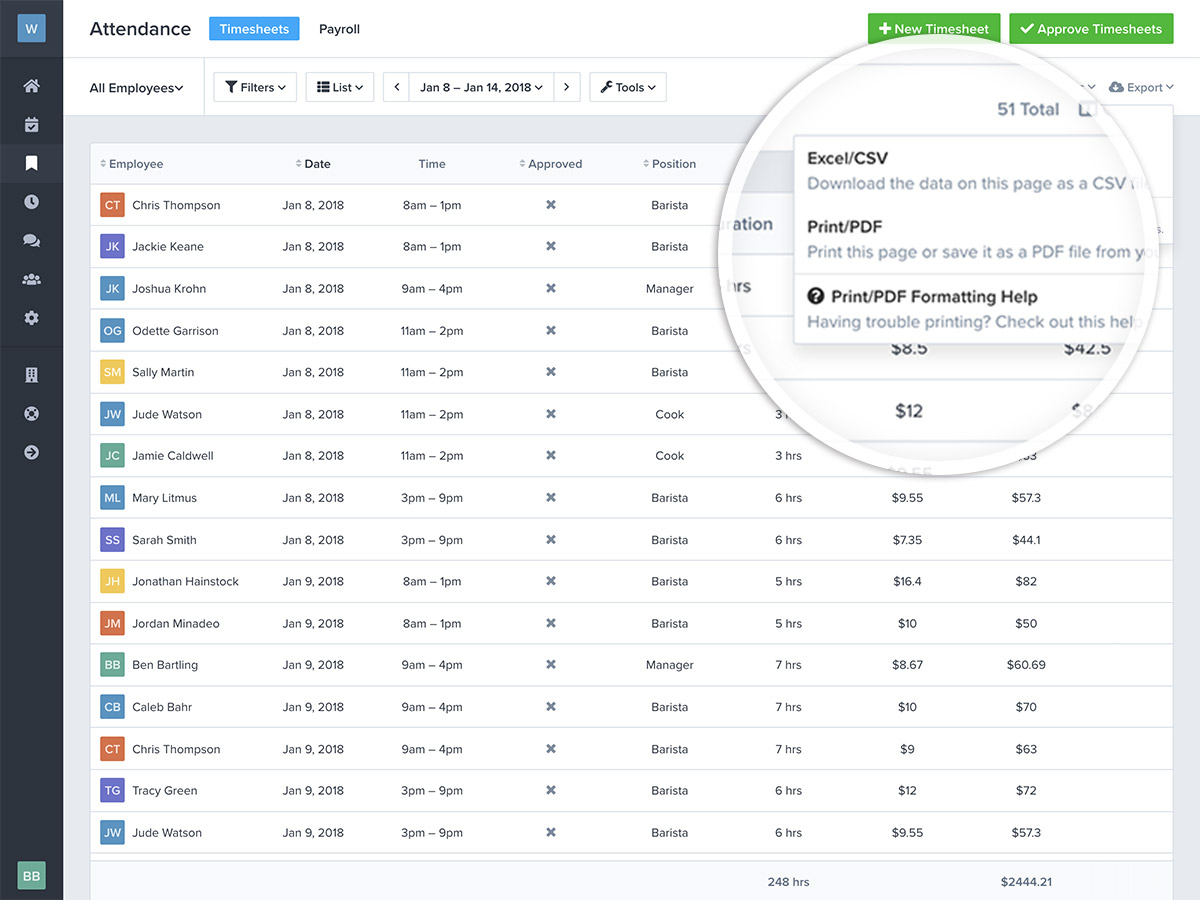The image size is (1200, 900).
Task: Open the calendar check scheduling sidebar icon
Action: [31, 125]
